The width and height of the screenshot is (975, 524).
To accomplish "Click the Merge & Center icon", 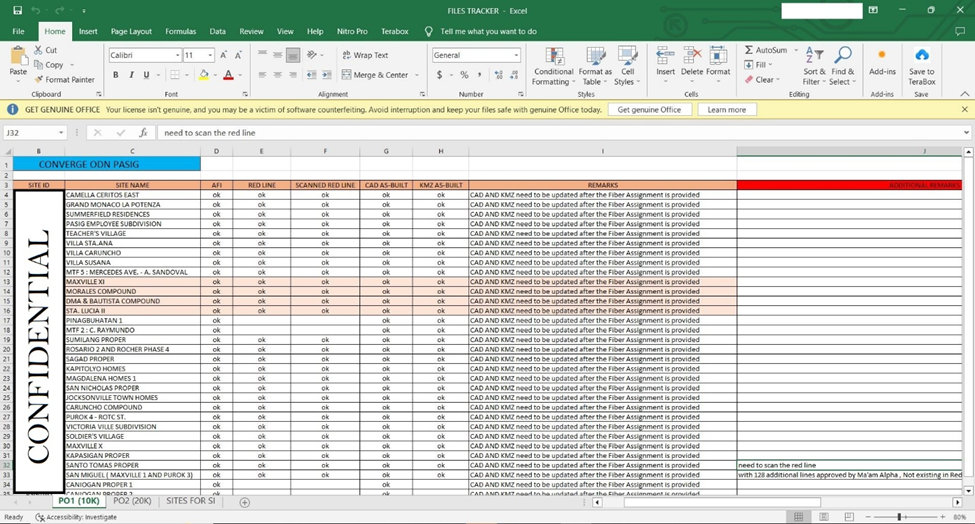I will click(x=347, y=75).
